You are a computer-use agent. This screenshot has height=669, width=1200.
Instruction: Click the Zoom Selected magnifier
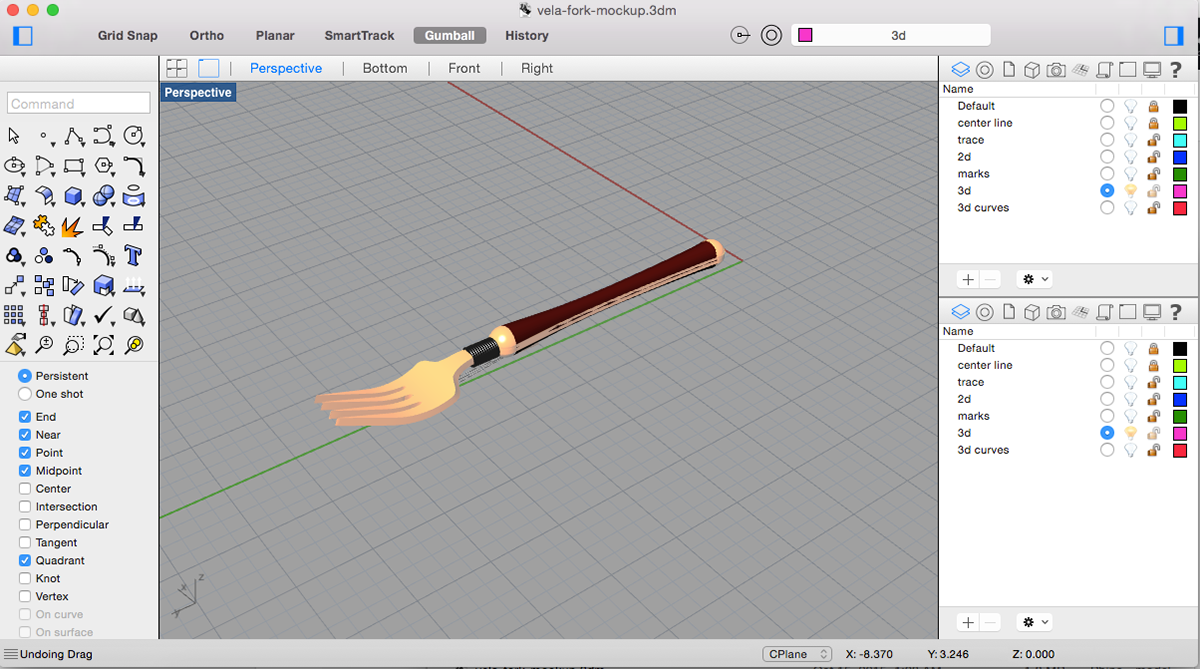[x=134, y=345]
